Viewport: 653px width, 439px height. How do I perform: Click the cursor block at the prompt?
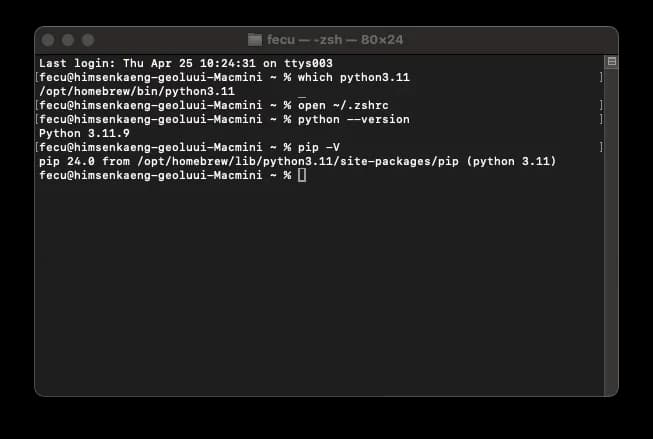point(301,175)
